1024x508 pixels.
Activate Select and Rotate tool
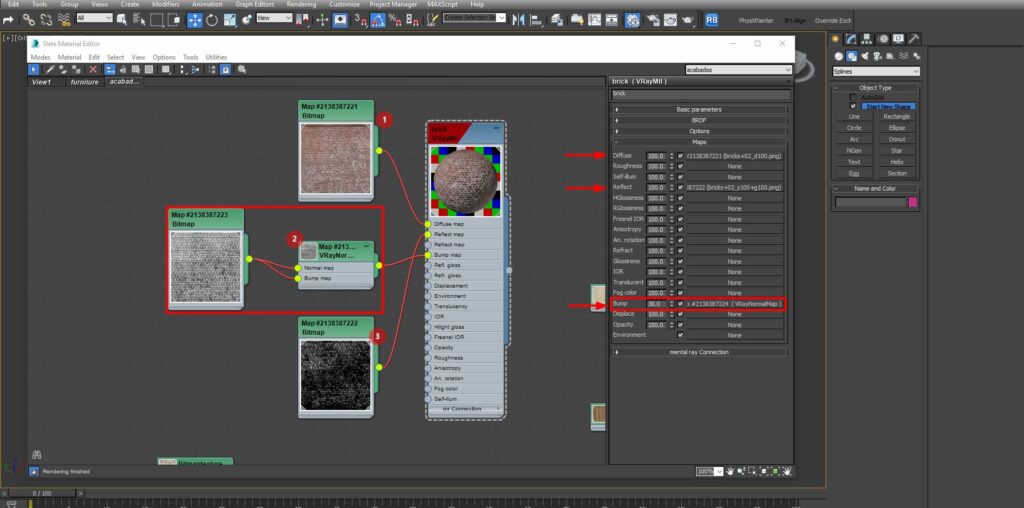tap(212, 20)
